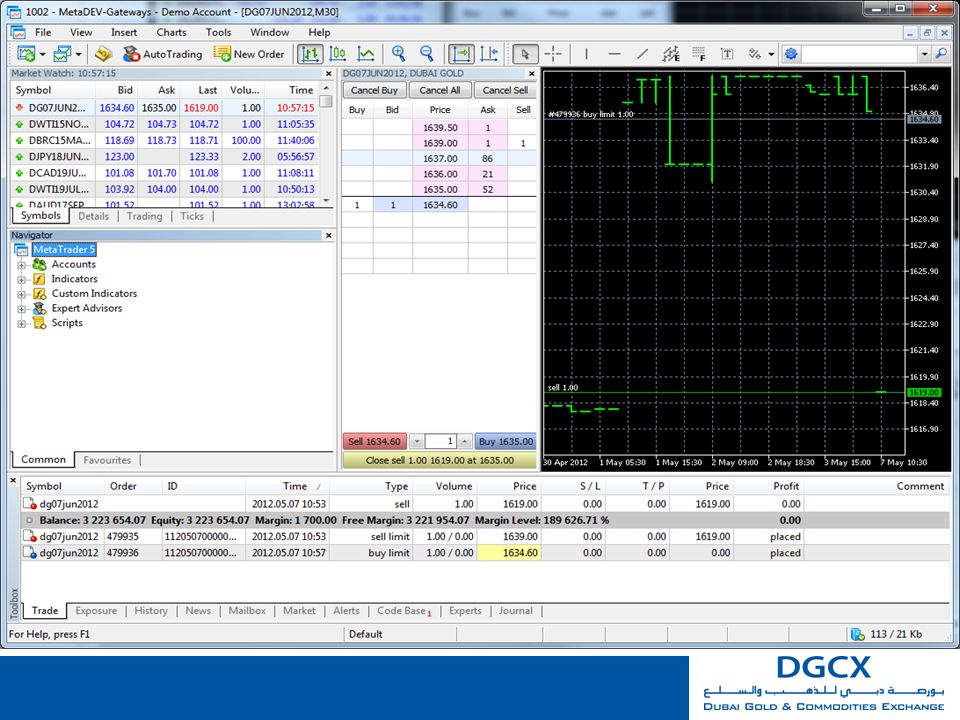Screen dimensions: 960x720
Task: Switch to Ticks tab in Market Watch
Action: tap(192, 216)
